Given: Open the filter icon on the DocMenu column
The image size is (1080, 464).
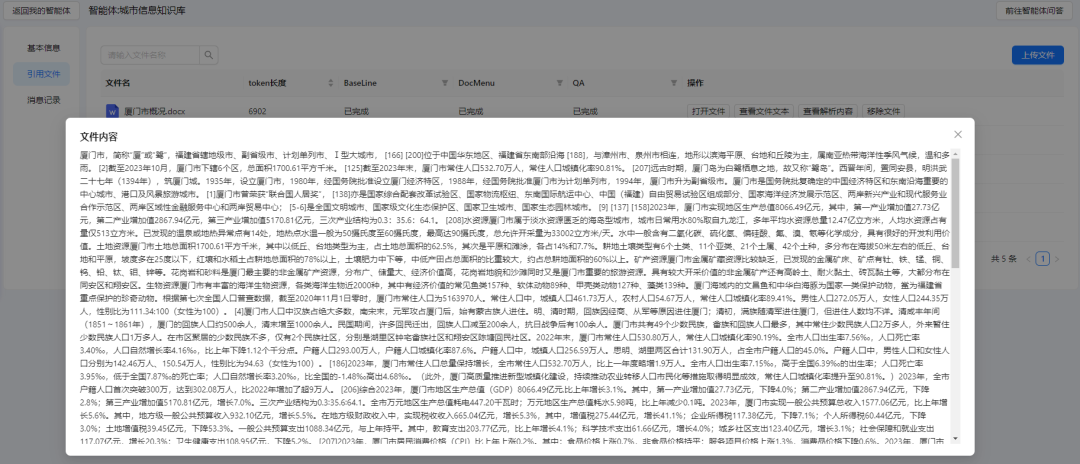Looking at the screenshot, I should (x=559, y=83).
